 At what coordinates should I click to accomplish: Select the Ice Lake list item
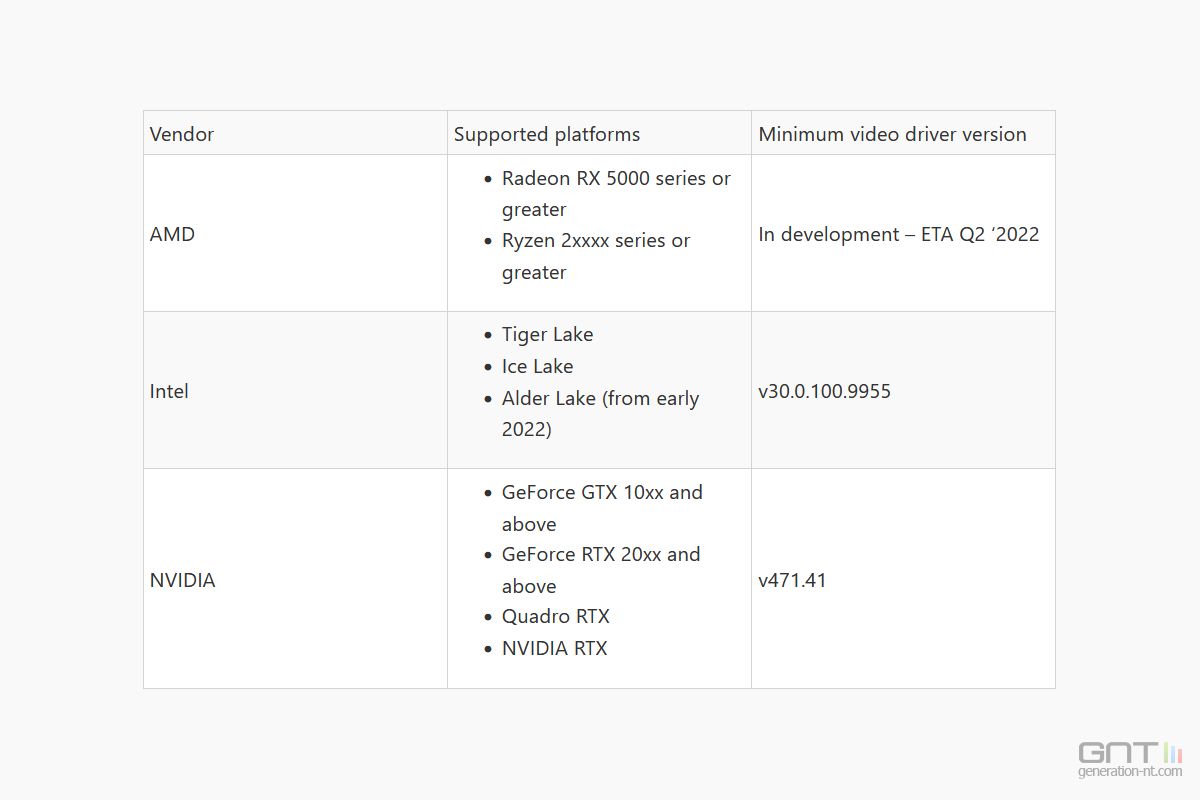point(538,366)
